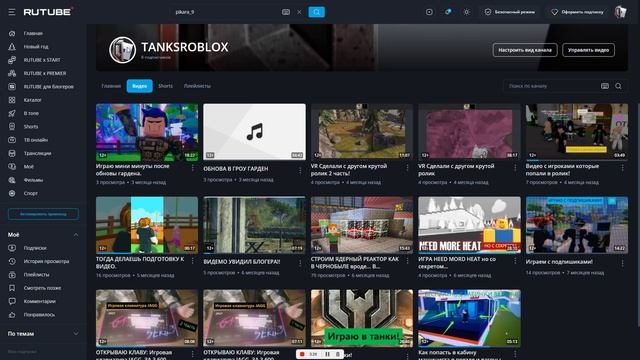Click the virtual keyboard icon in top search bar
The height and width of the screenshot is (360, 640).
click(286, 12)
